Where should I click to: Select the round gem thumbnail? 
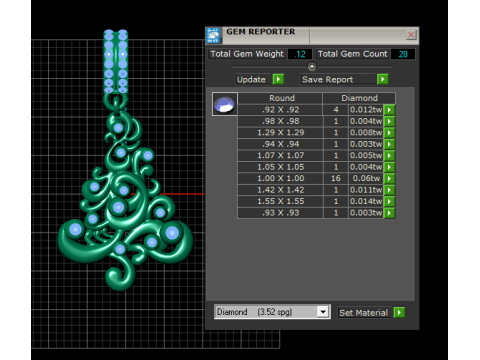(x=225, y=104)
